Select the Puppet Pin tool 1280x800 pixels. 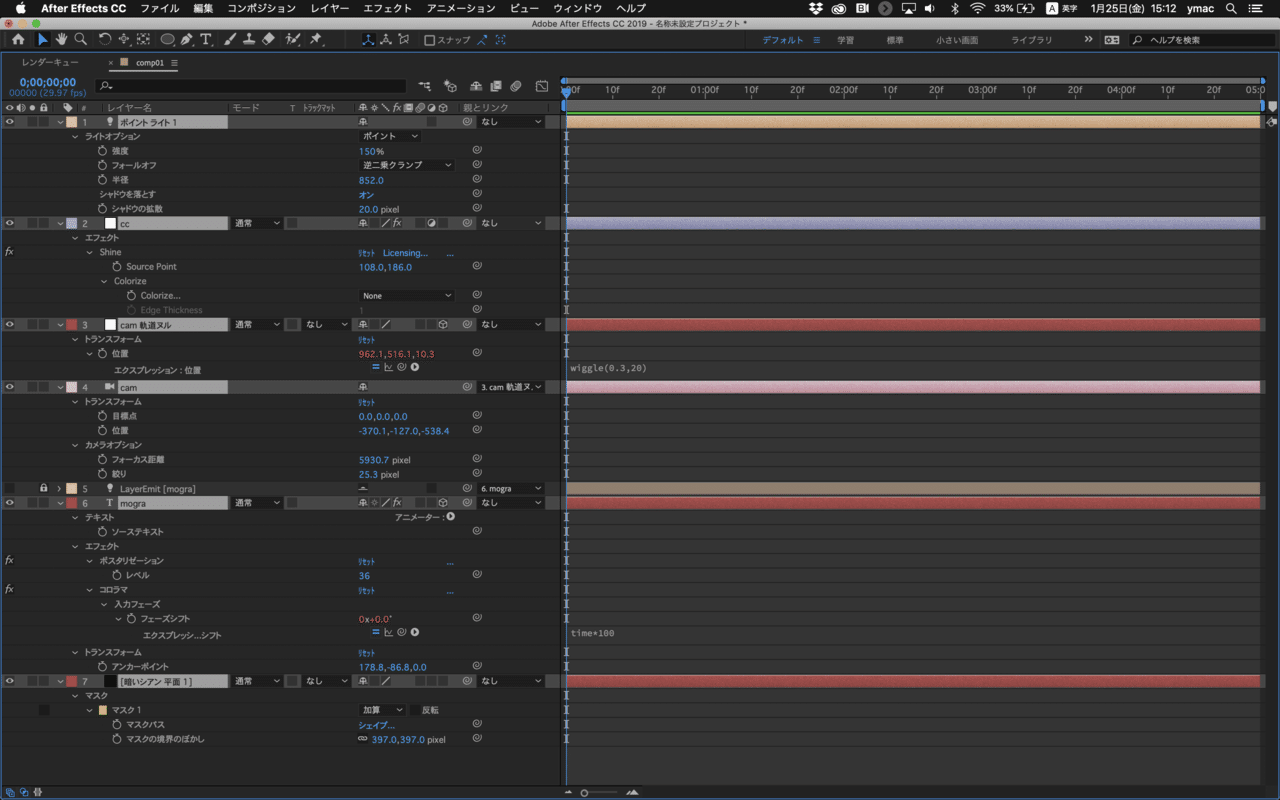[316, 40]
